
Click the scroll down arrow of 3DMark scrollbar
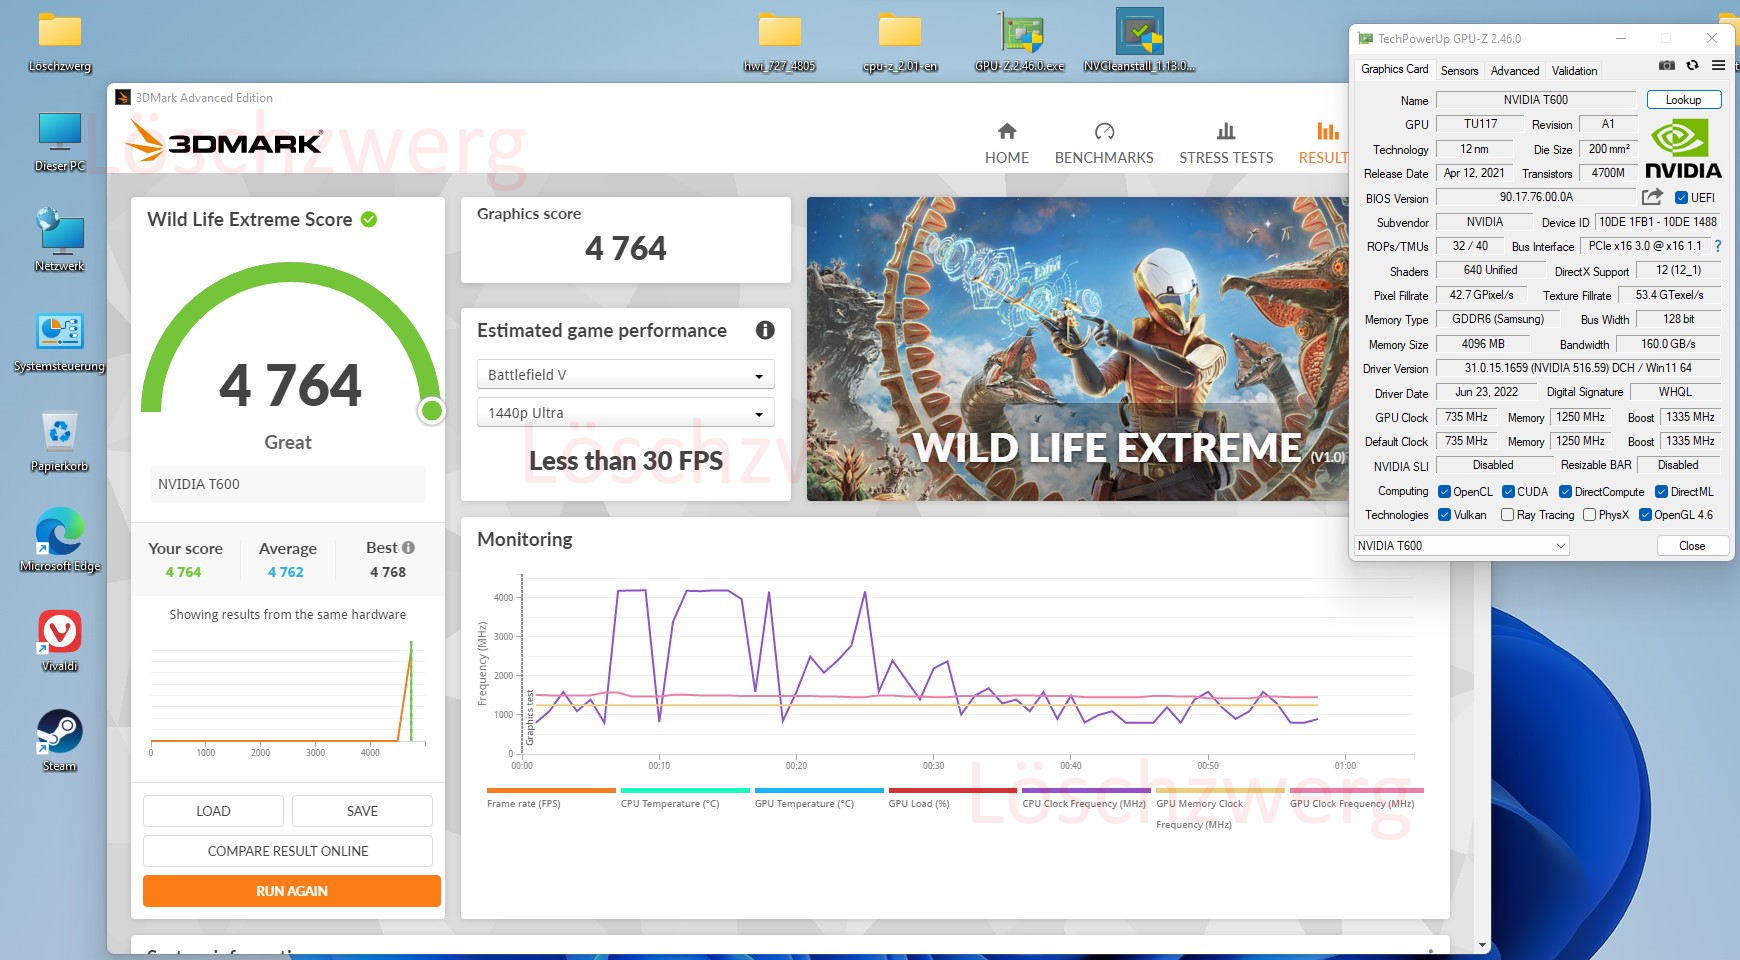click(x=1482, y=944)
